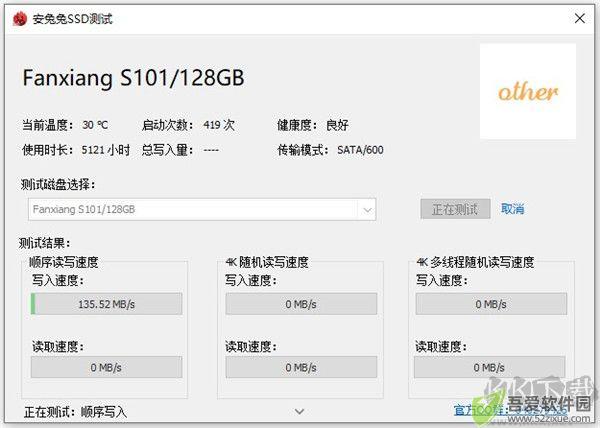Click the 4K multithread write speed bar

pos(491,304)
